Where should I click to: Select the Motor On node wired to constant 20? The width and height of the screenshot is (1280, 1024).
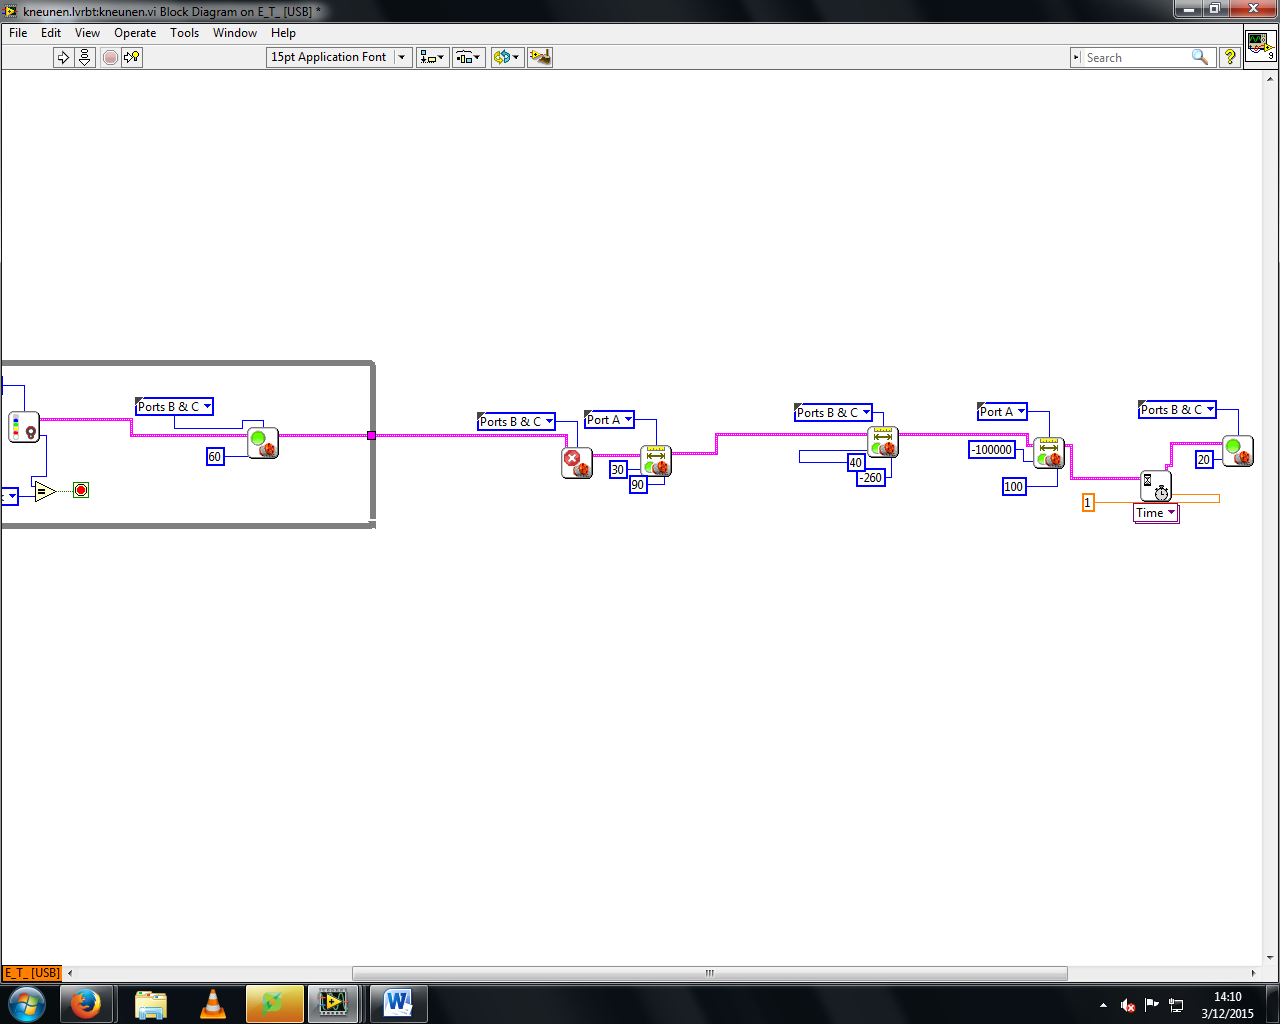(1238, 451)
